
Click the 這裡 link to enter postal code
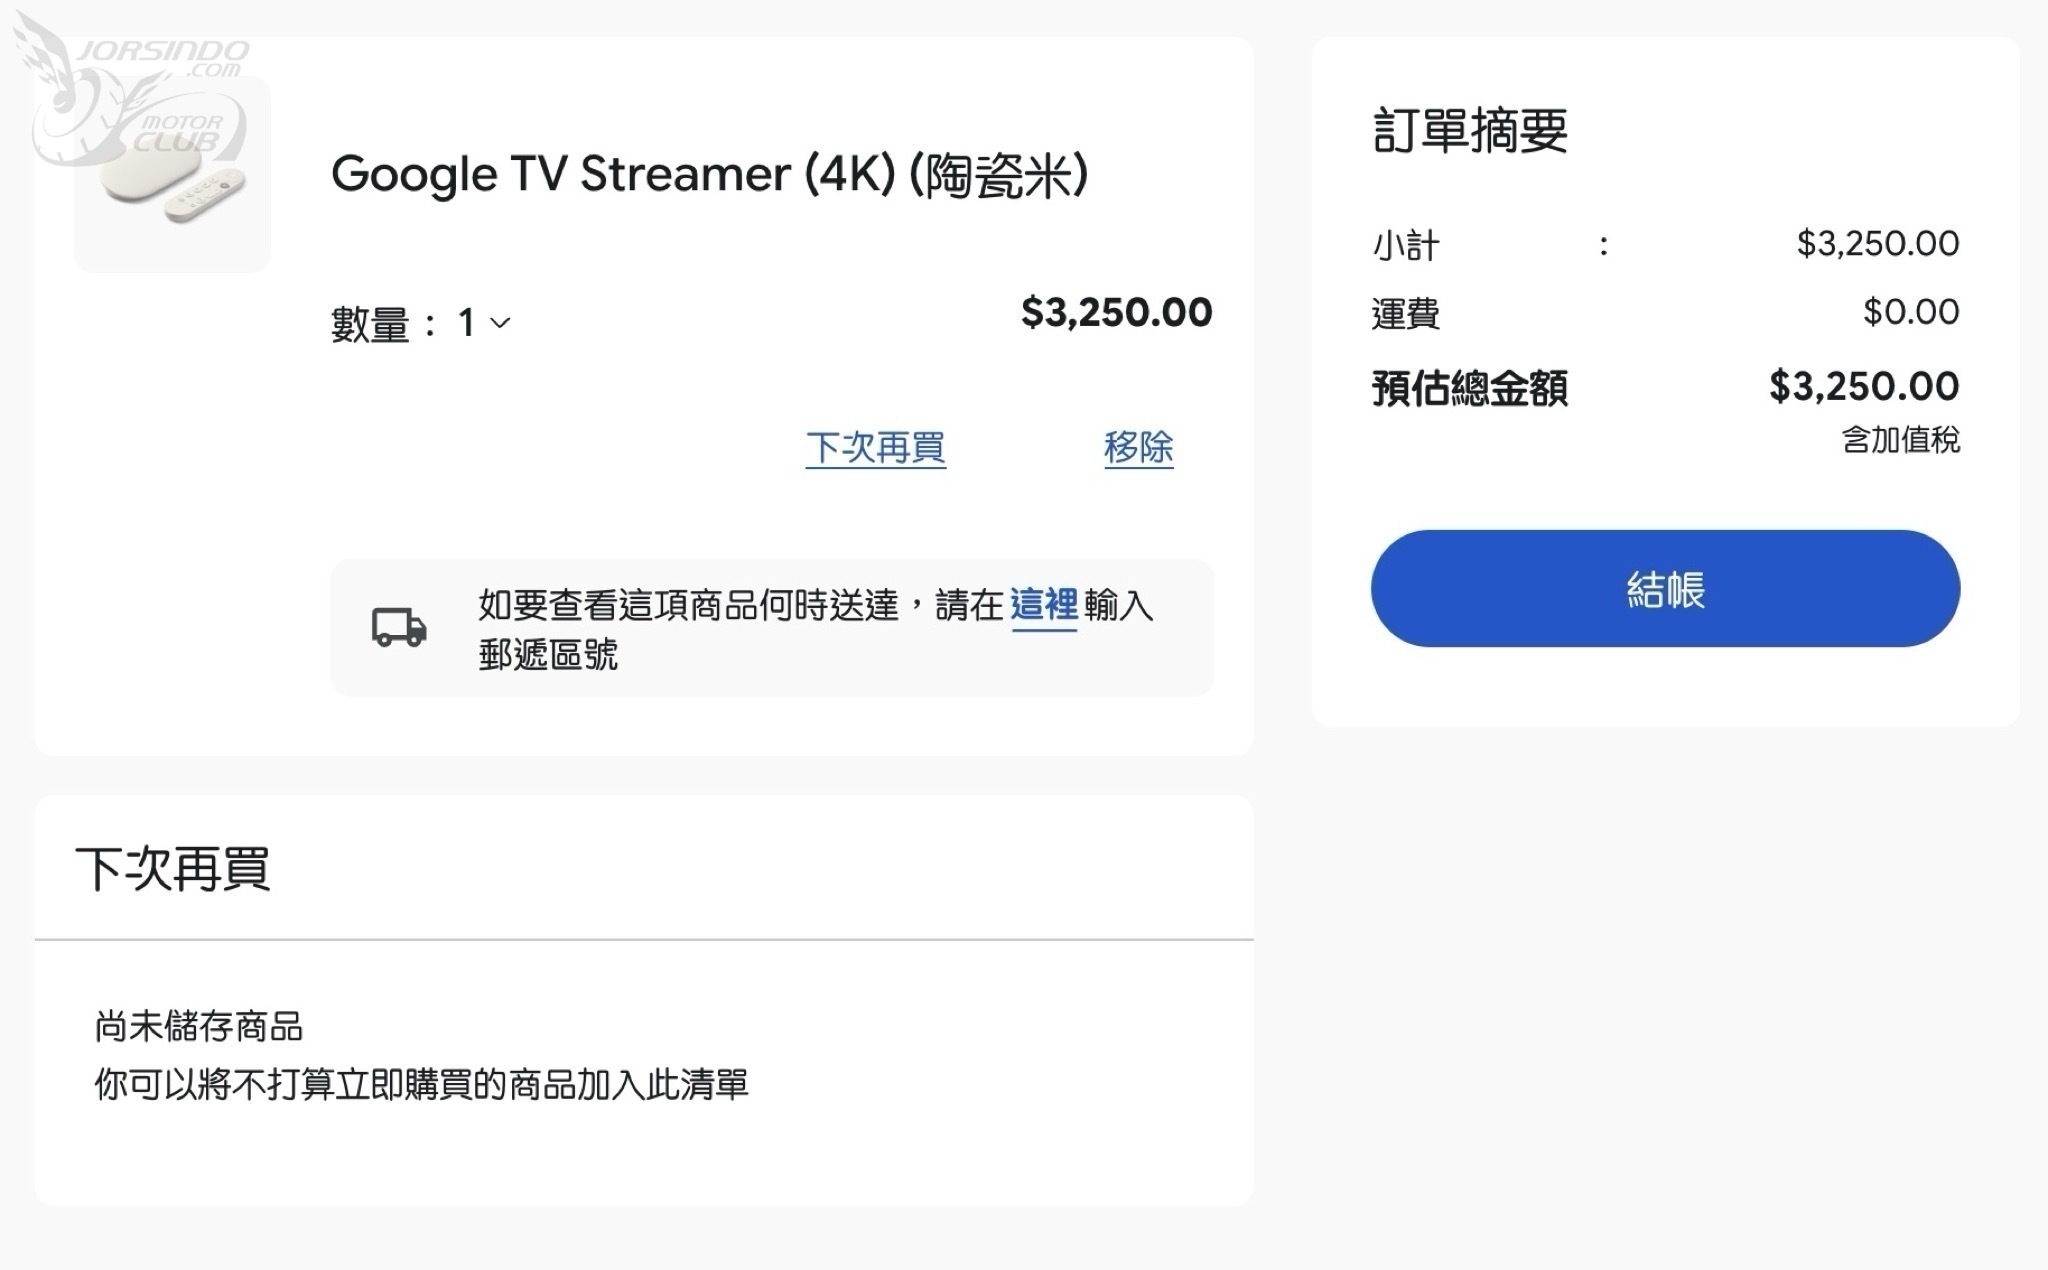click(1044, 605)
